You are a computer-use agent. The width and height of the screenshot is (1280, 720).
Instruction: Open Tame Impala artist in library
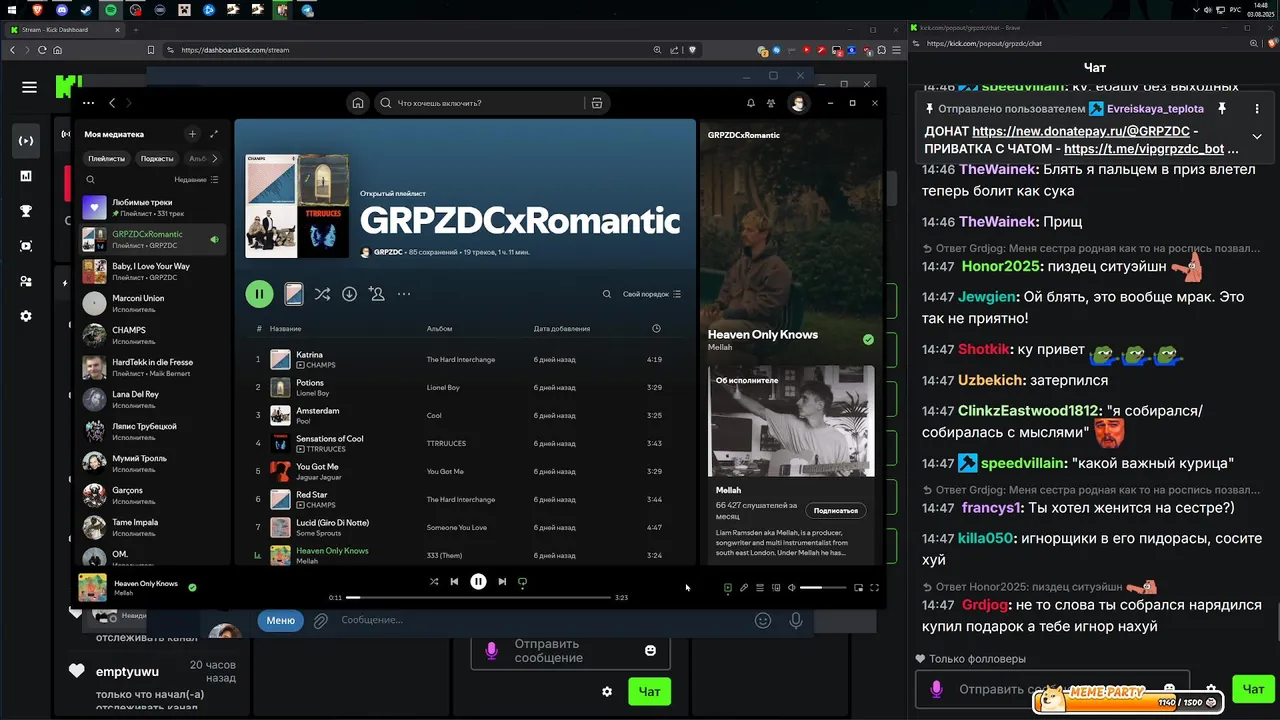click(x=154, y=527)
